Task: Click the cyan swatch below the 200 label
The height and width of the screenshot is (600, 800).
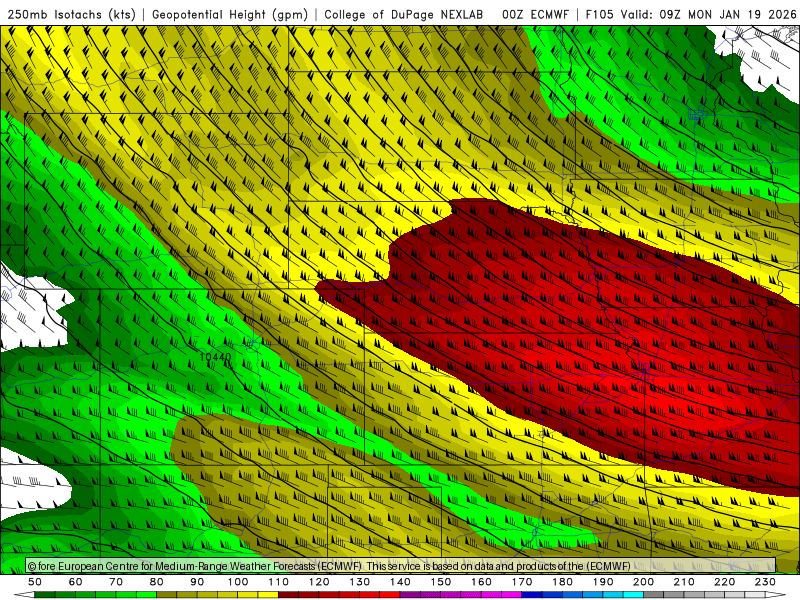Action: point(634,595)
